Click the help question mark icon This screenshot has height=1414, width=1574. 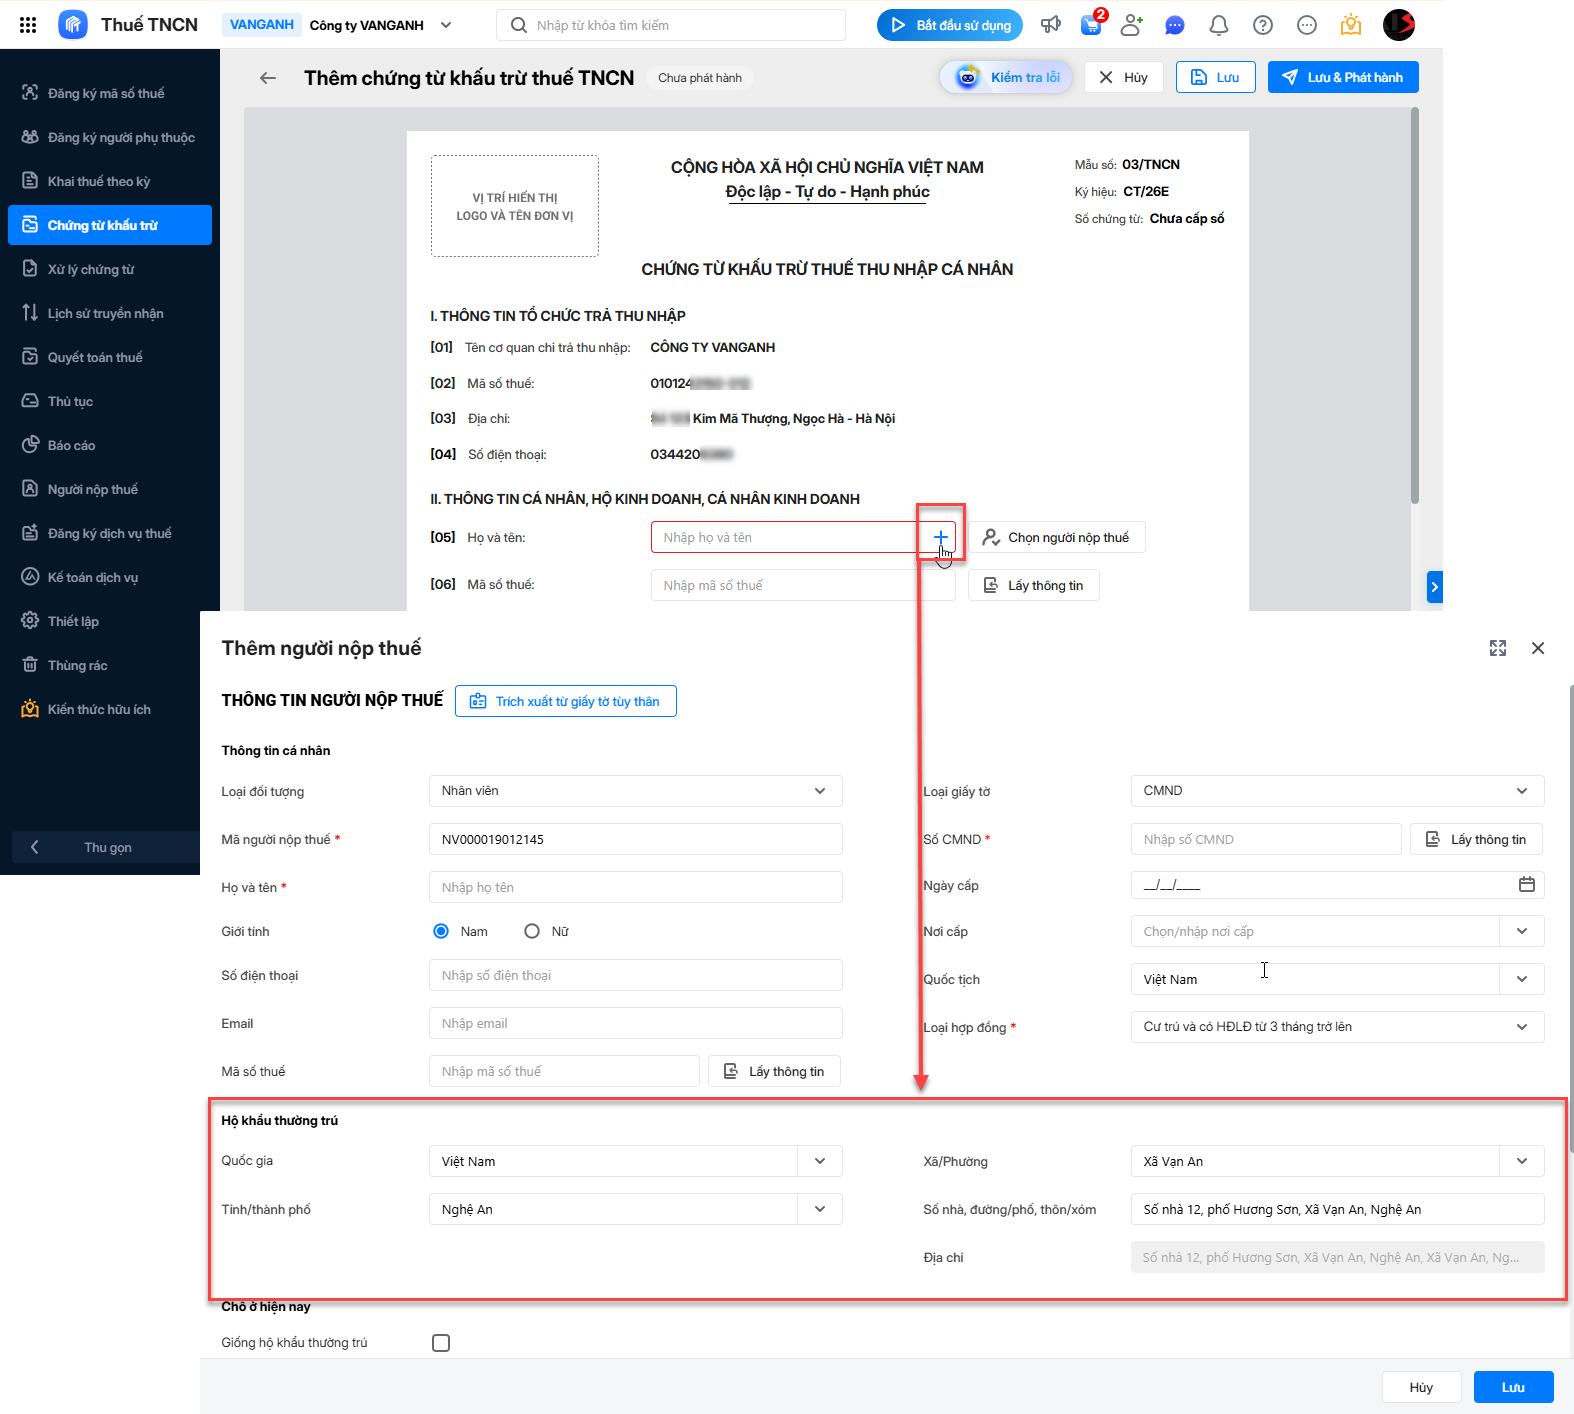[x=1262, y=25]
